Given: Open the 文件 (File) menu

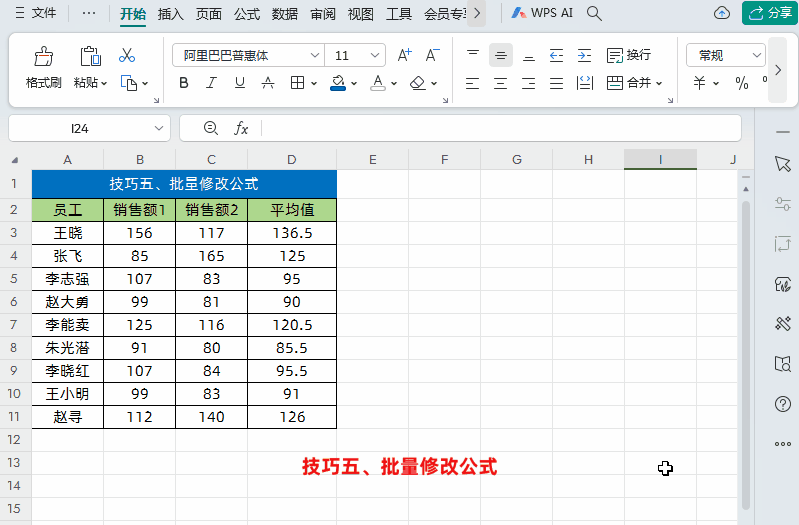Looking at the screenshot, I should click(x=36, y=14).
